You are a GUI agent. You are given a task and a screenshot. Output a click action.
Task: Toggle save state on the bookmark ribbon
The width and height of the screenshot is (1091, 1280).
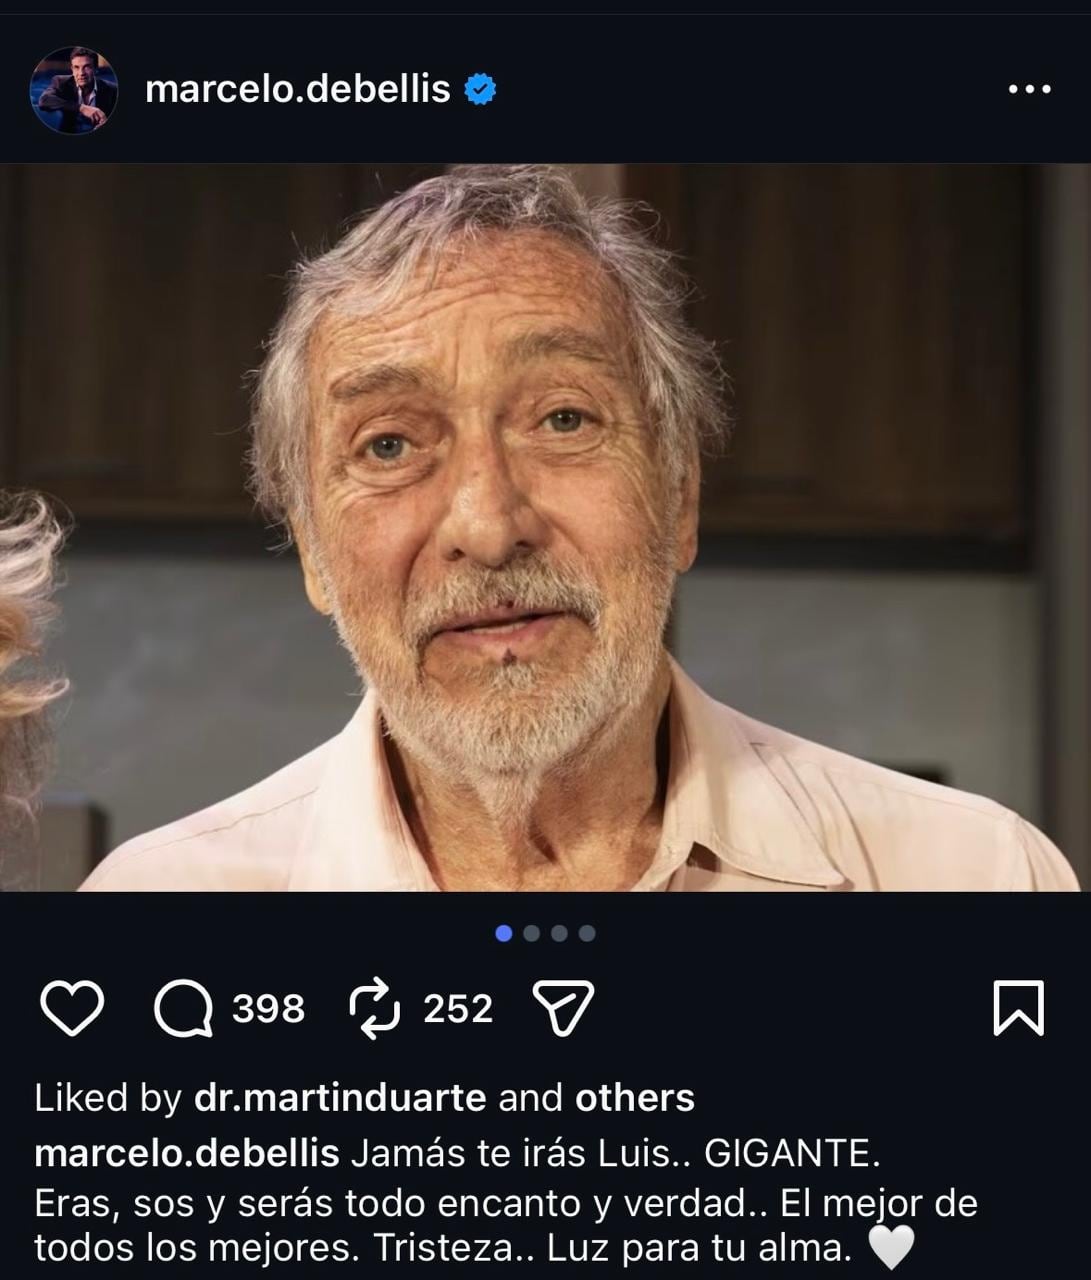click(x=1021, y=1010)
